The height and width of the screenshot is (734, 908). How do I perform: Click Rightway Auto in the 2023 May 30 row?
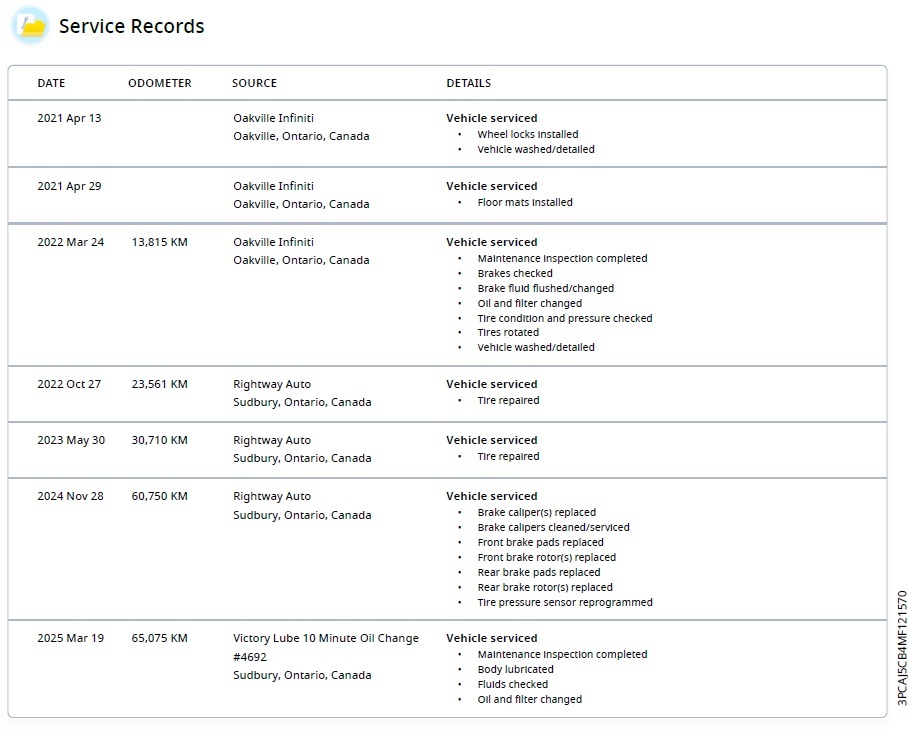tap(272, 440)
